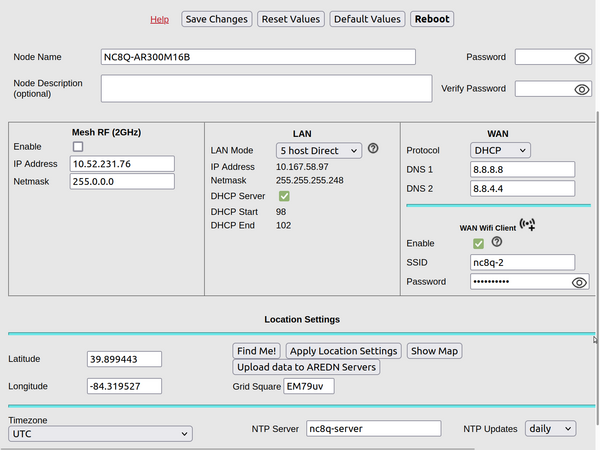Image resolution: width=600 pixels, height=450 pixels.
Task: Reveal node Password with eye icon
Action: click(x=582, y=58)
